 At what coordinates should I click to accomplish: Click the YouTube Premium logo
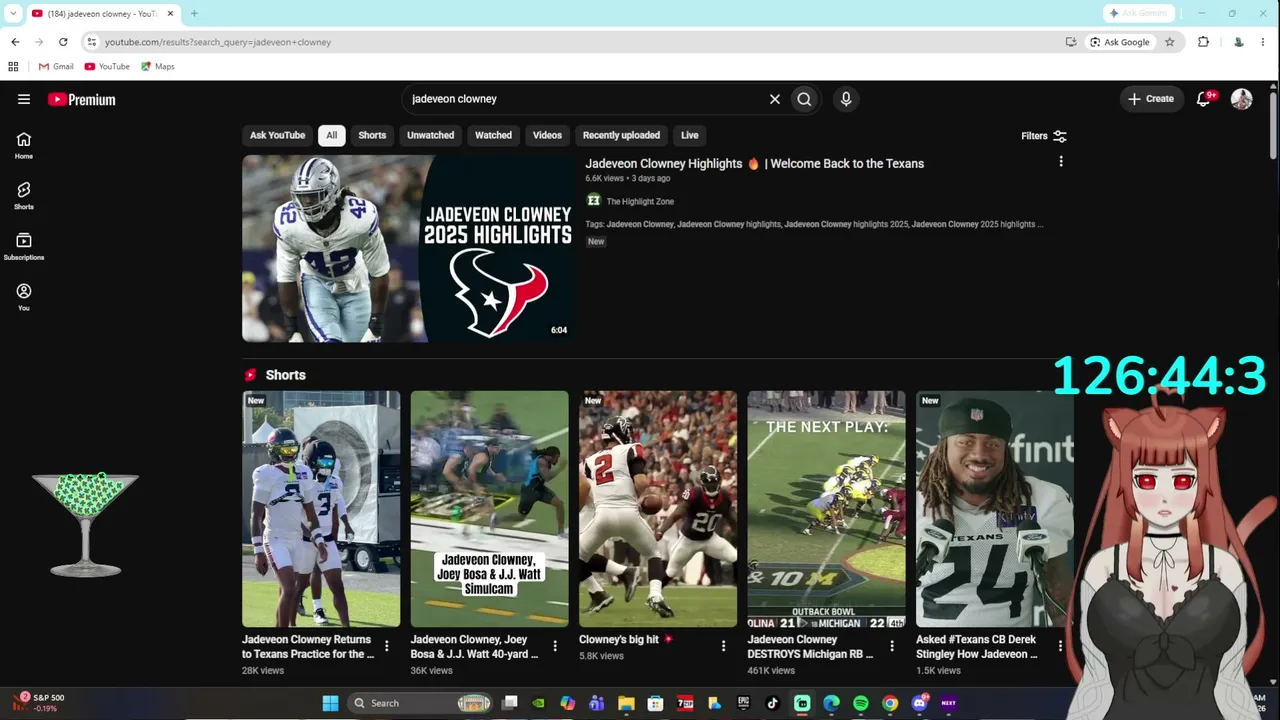click(x=82, y=99)
